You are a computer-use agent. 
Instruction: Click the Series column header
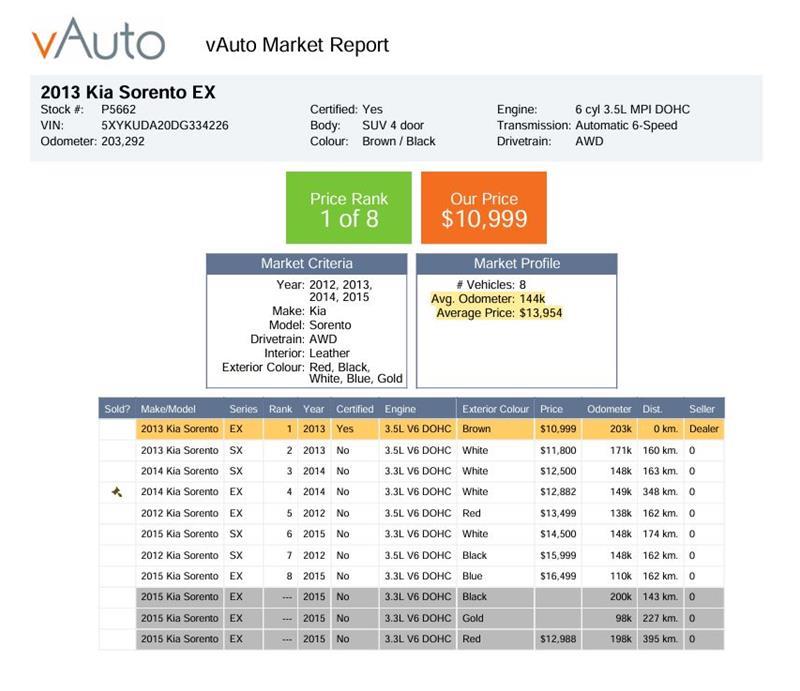coord(243,409)
